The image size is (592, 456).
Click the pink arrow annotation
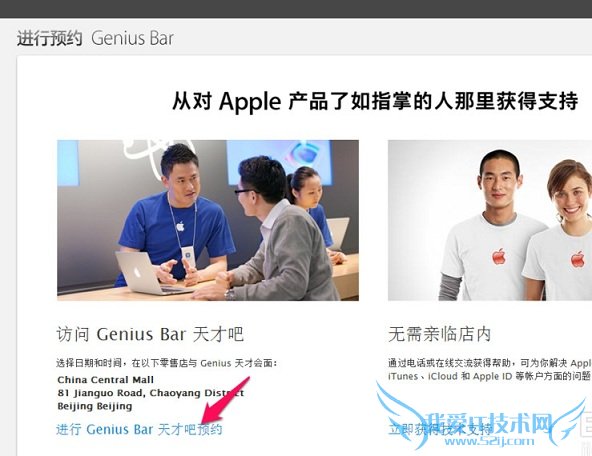[226, 401]
